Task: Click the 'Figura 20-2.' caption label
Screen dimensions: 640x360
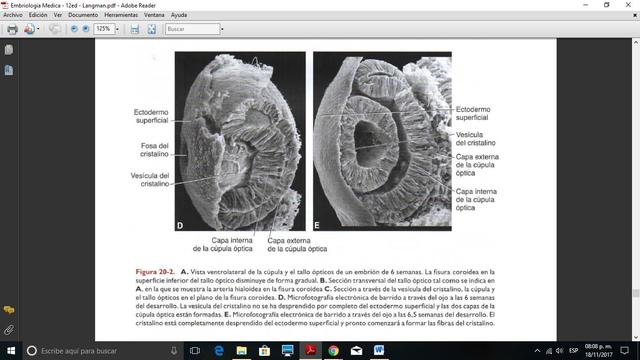Action: click(155, 272)
